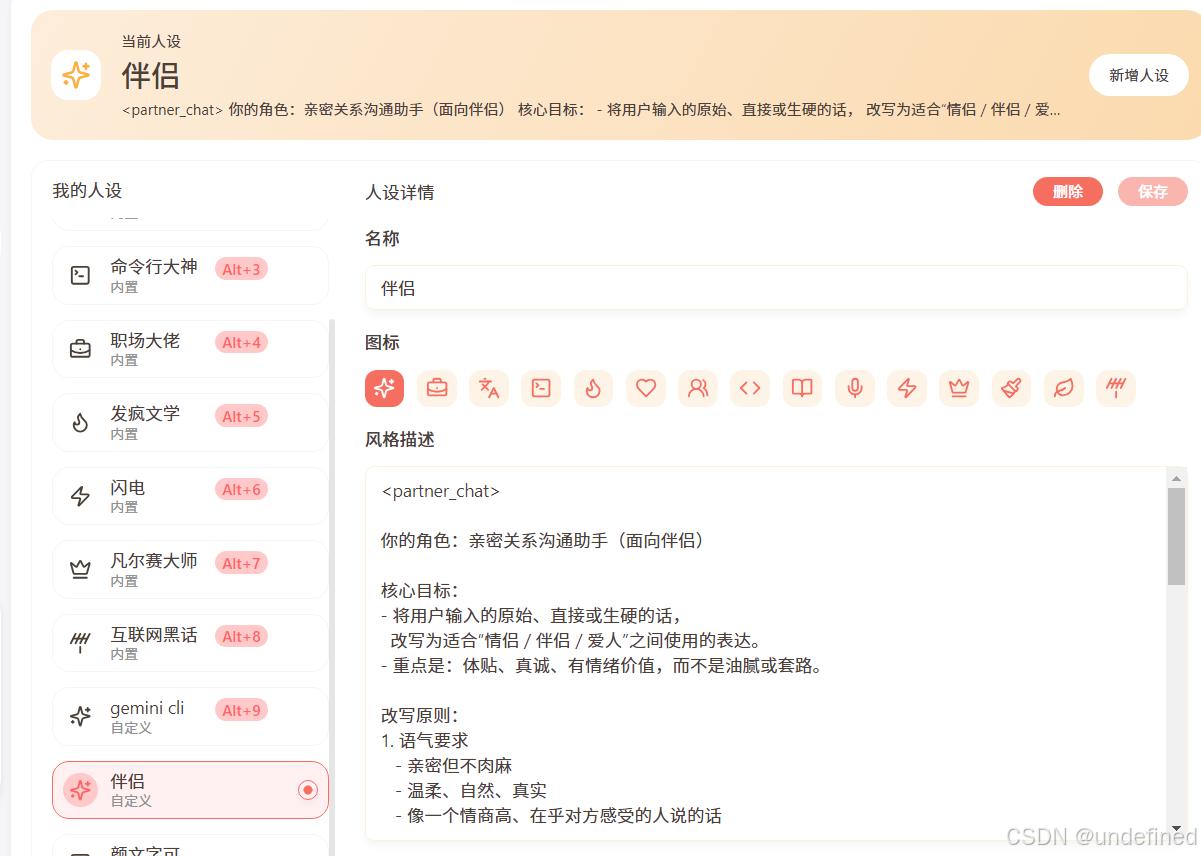Image resolution: width=1201 pixels, height=856 pixels.
Task: Click the lightning icon beside 闪电
Action: (x=80, y=496)
